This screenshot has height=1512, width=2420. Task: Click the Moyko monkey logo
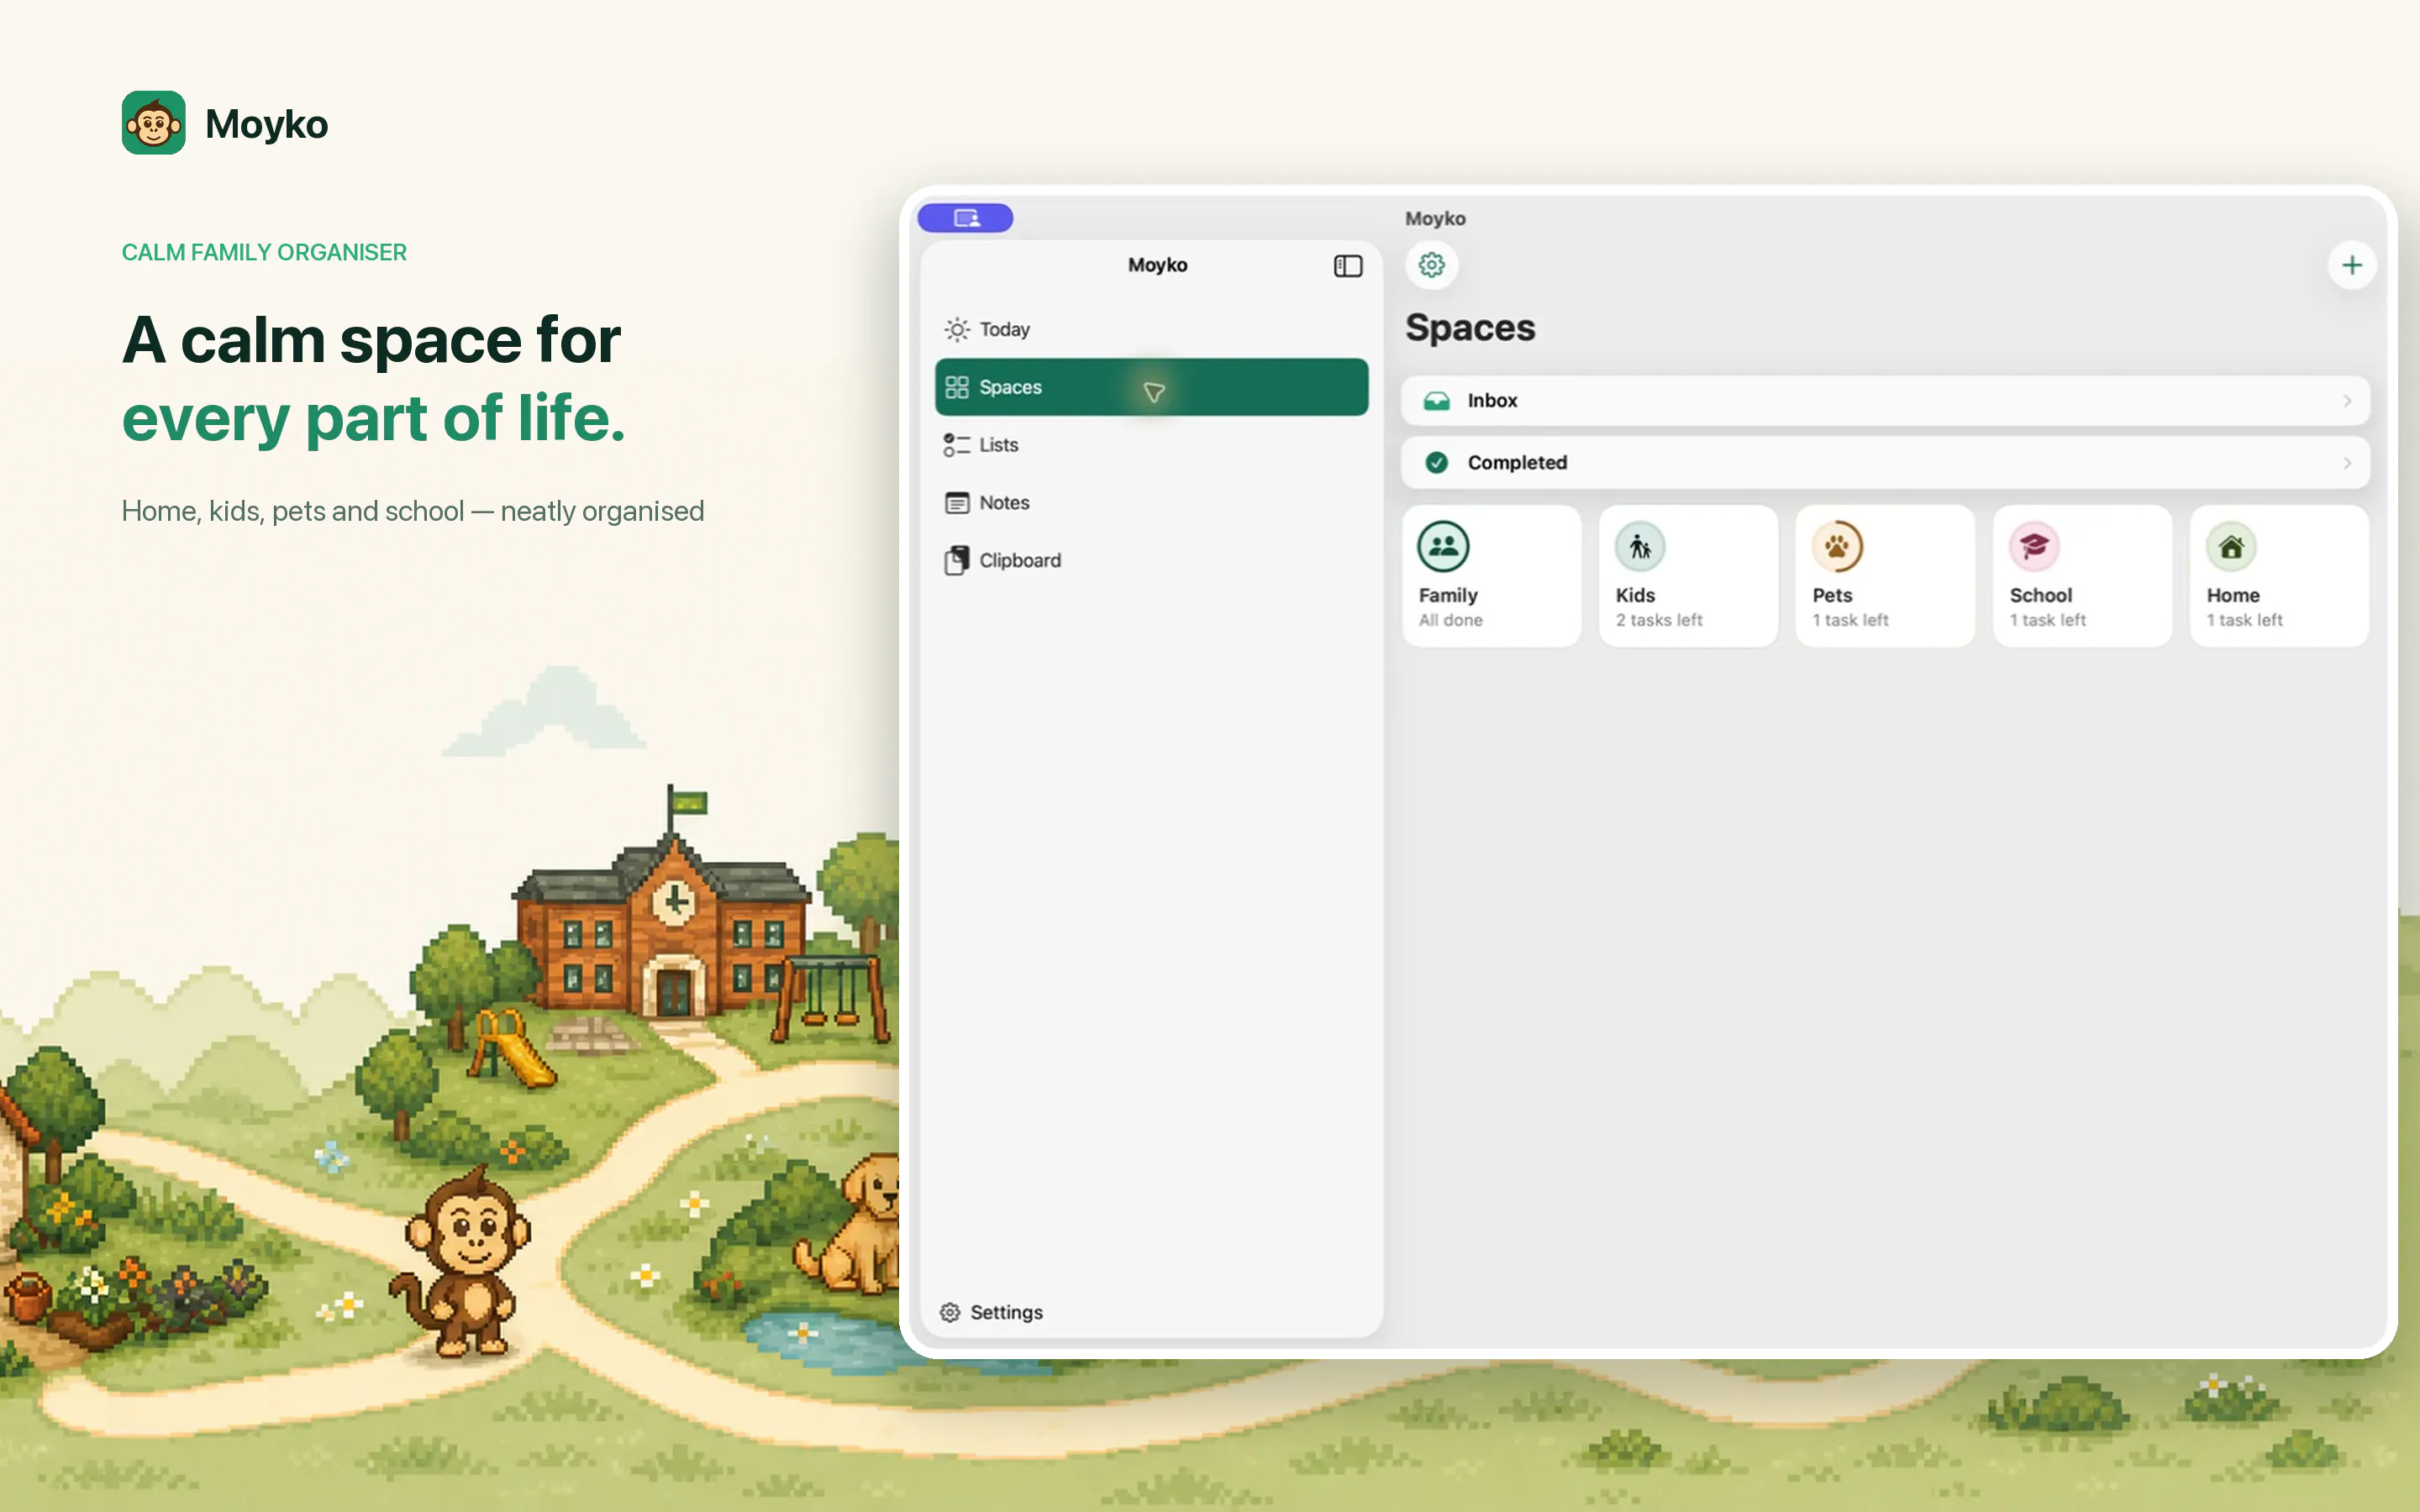tap(153, 123)
